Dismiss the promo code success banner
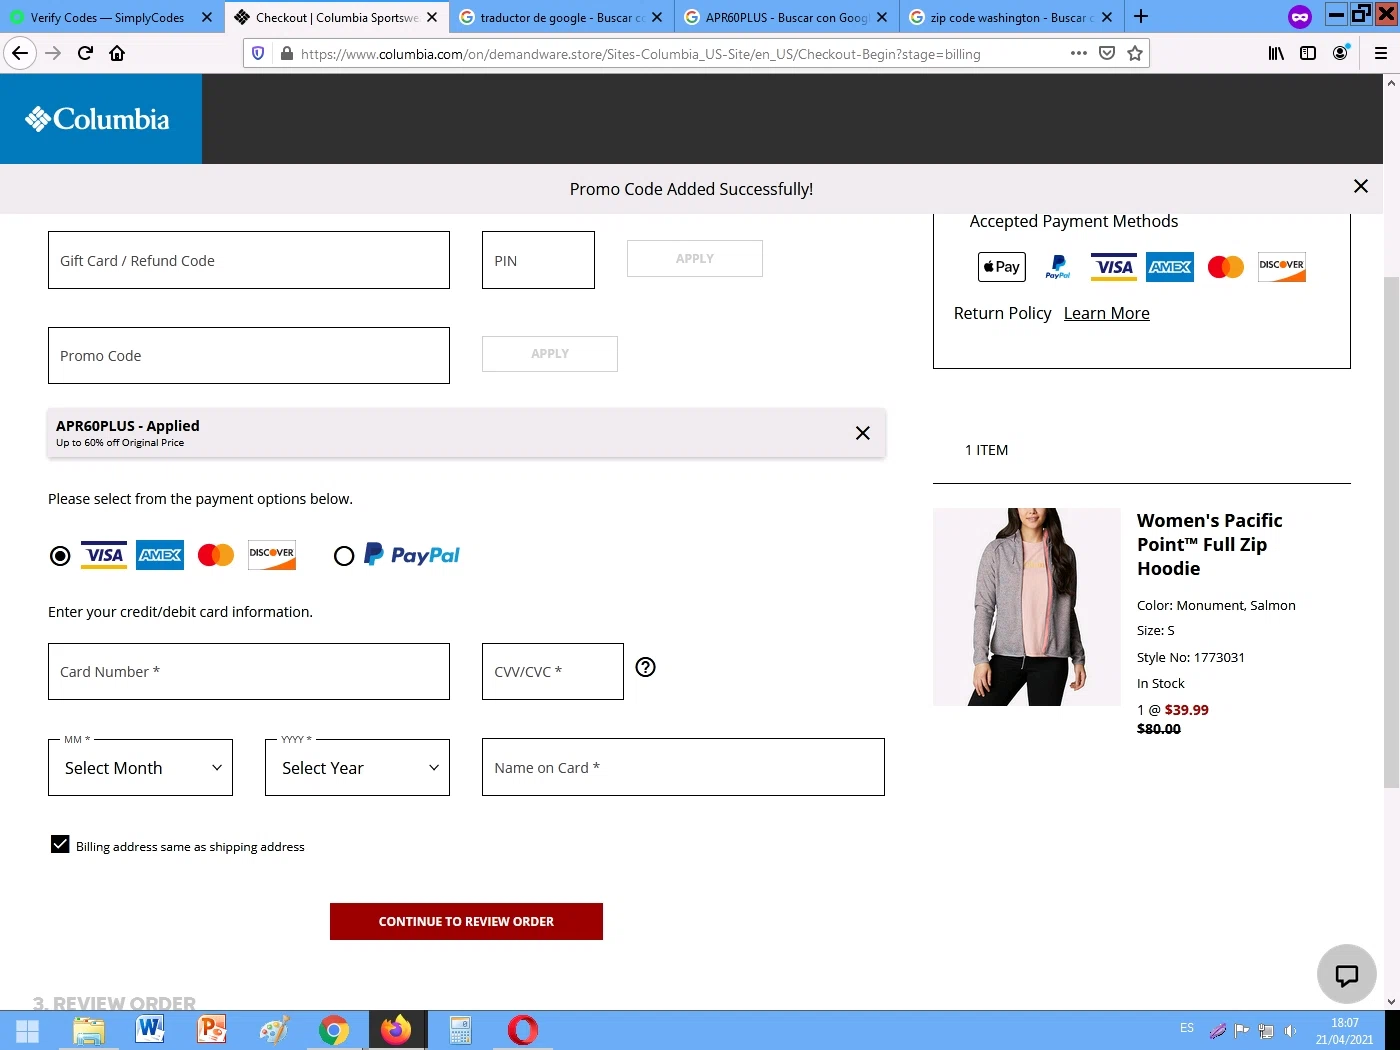1400x1050 pixels. pyautogui.click(x=1361, y=186)
